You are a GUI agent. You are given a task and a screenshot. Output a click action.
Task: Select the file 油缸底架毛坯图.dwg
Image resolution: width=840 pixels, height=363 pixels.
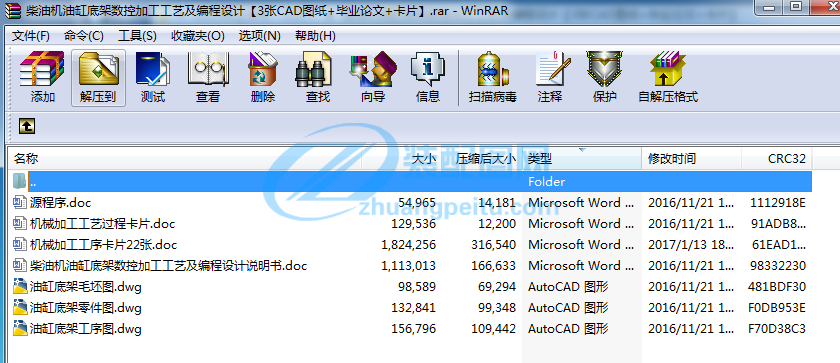86,287
